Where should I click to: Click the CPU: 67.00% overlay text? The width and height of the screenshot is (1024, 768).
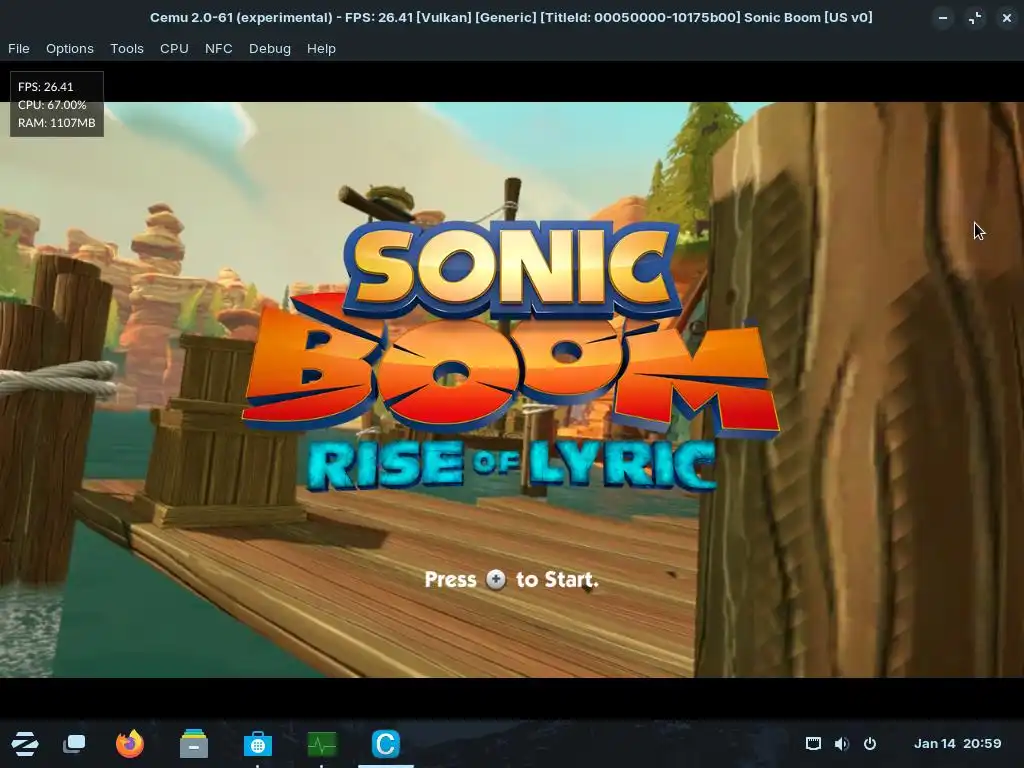pyautogui.click(x=52, y=104)
